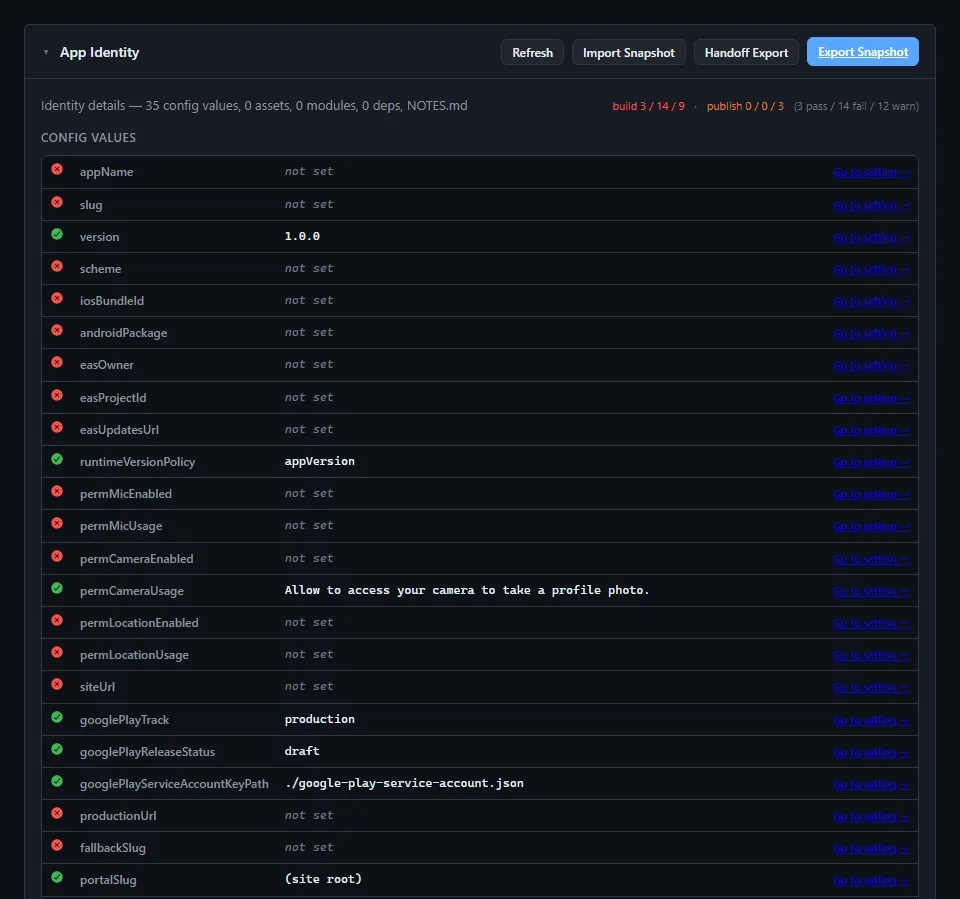
Task: Click the publish 0 / 0 / 3 status
Action: click(745, 106)
